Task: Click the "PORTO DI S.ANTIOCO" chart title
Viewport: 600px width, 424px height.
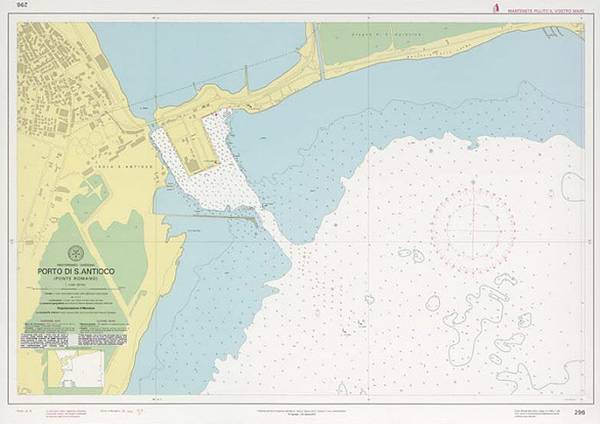Action: [x=77, y=270]
